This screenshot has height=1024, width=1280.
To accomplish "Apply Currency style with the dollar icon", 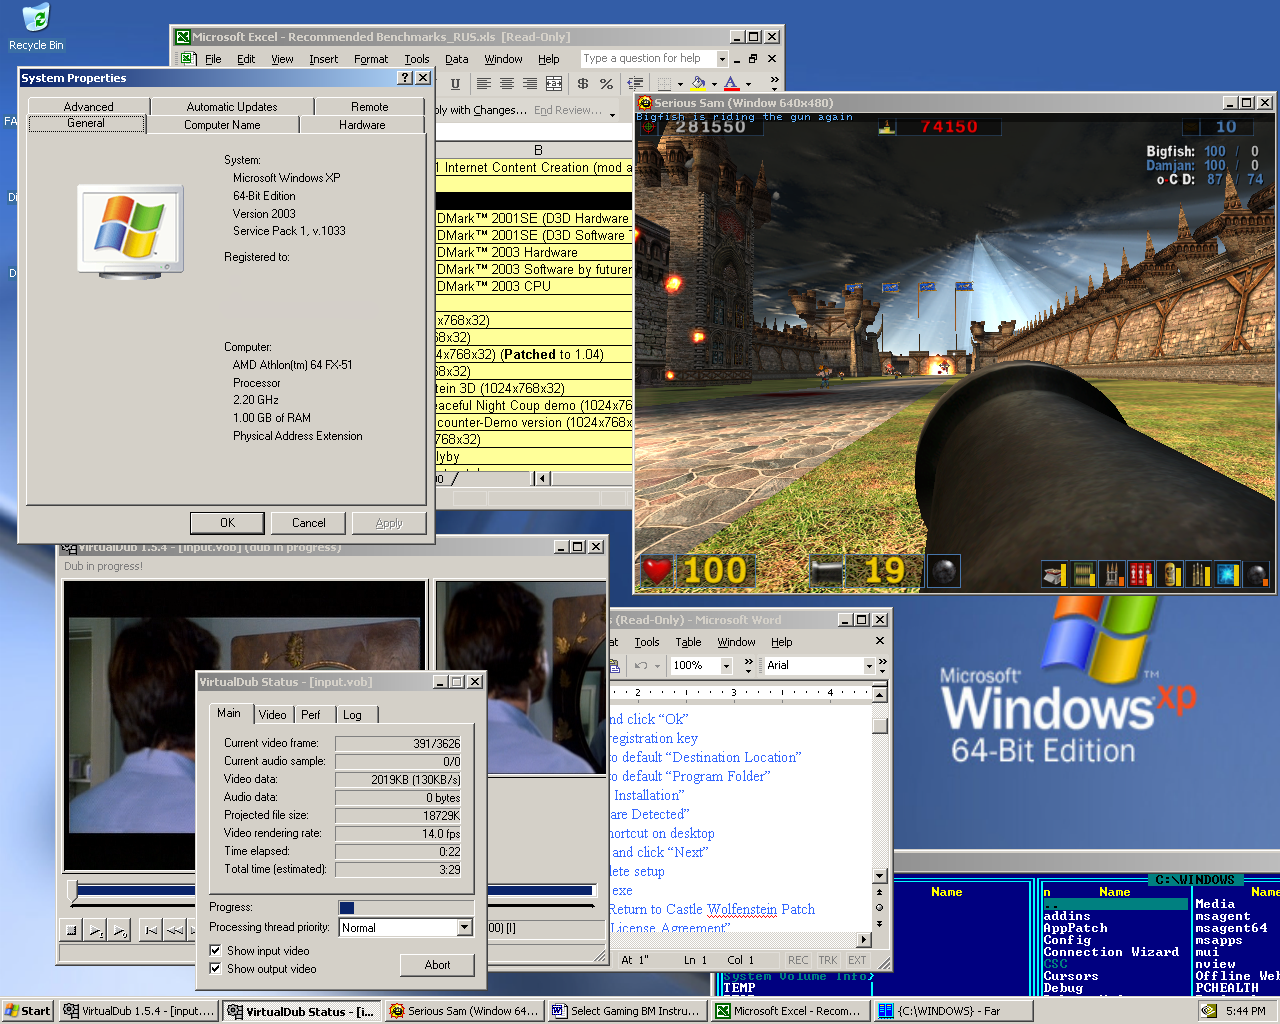I will click(x=583, y=84).
